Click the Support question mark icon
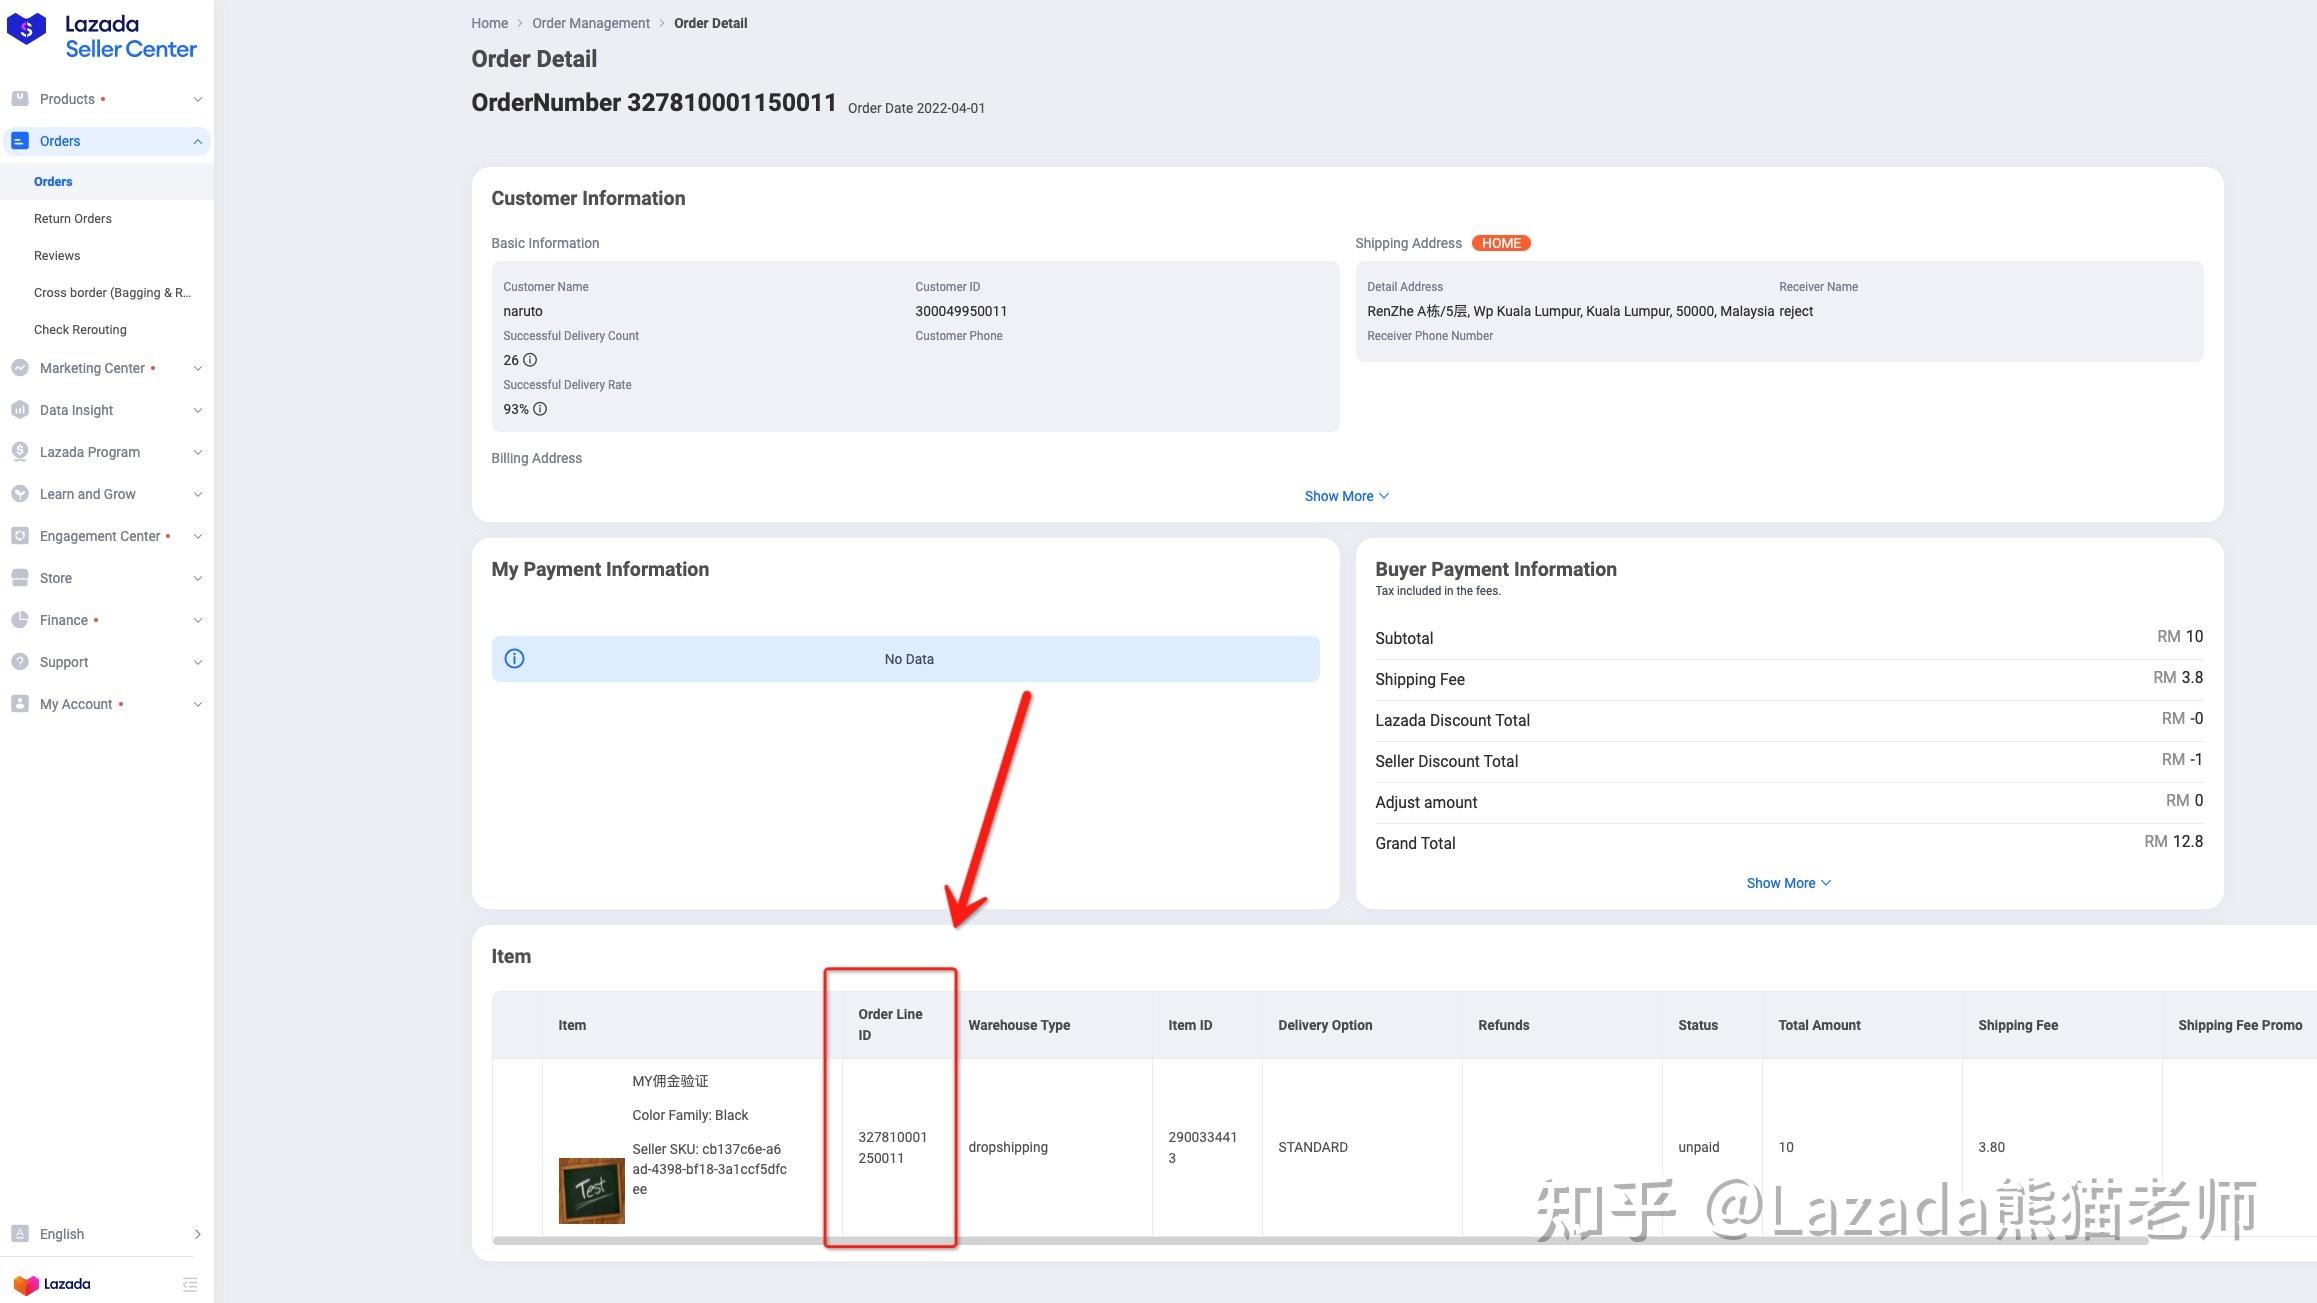 [x=20, y=662]
